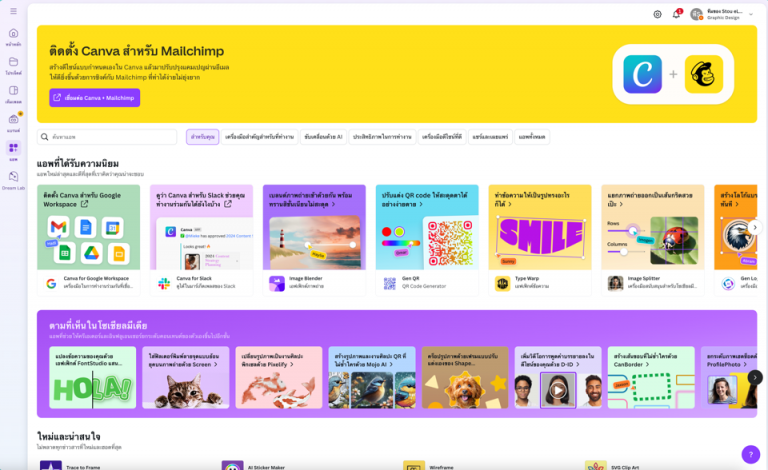Viewport: 768px width, 470px height.
Task: Expand the account dropdown arrow
Action: point(751,15)
